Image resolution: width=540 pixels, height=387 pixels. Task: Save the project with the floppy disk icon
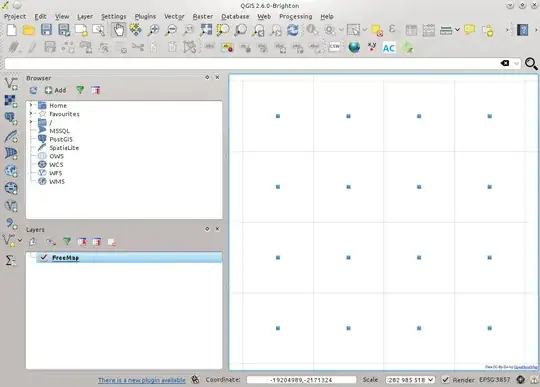coord(46,30)
